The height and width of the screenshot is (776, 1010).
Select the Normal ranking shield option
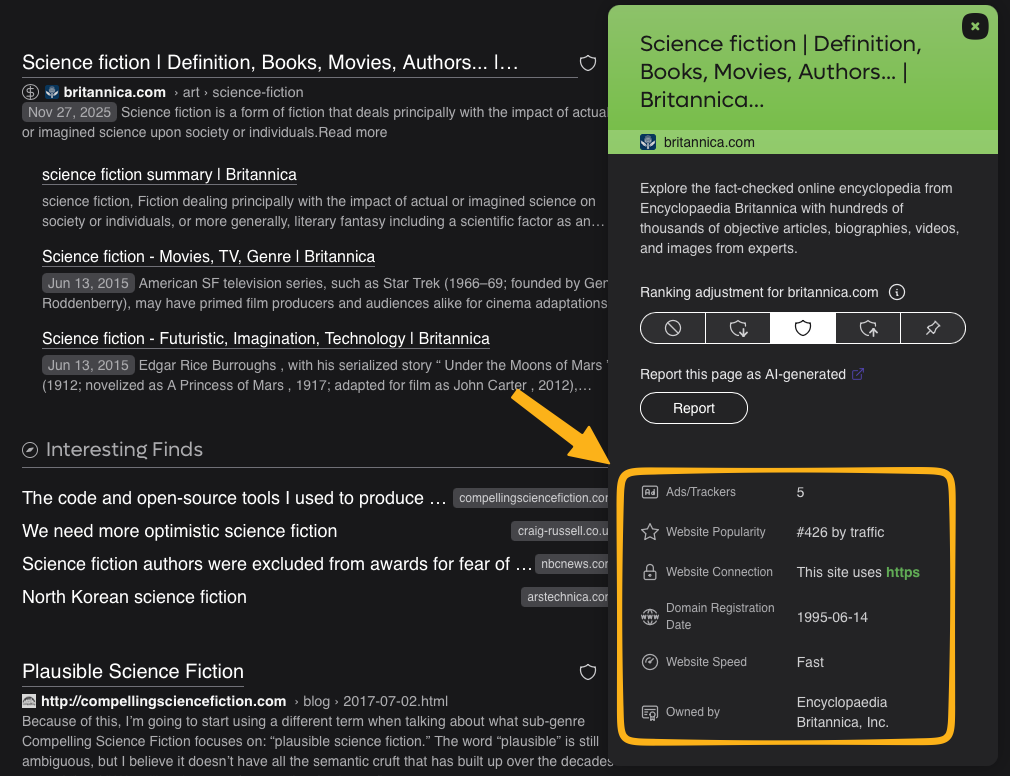point(803,328)
